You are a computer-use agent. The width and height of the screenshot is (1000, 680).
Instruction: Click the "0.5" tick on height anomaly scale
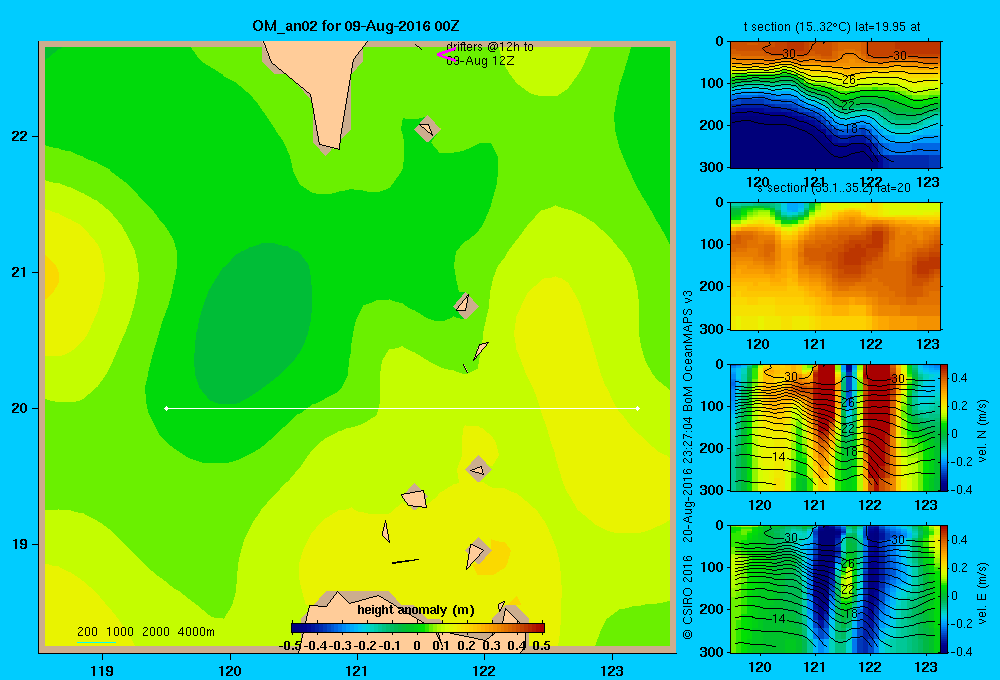point(541,646)
